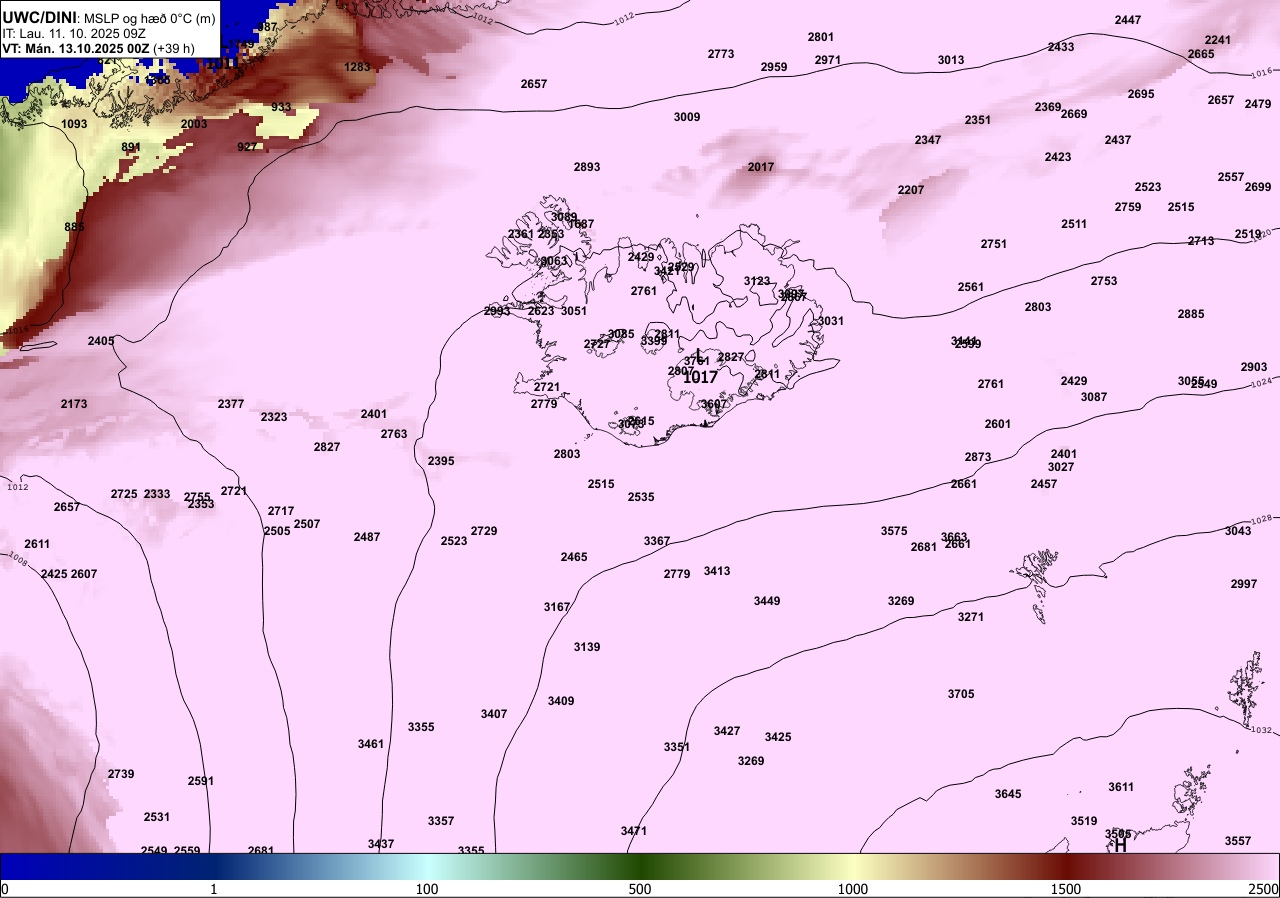Click the height value 3645
Screen dimensions: 1280x898
(1008, 794)
